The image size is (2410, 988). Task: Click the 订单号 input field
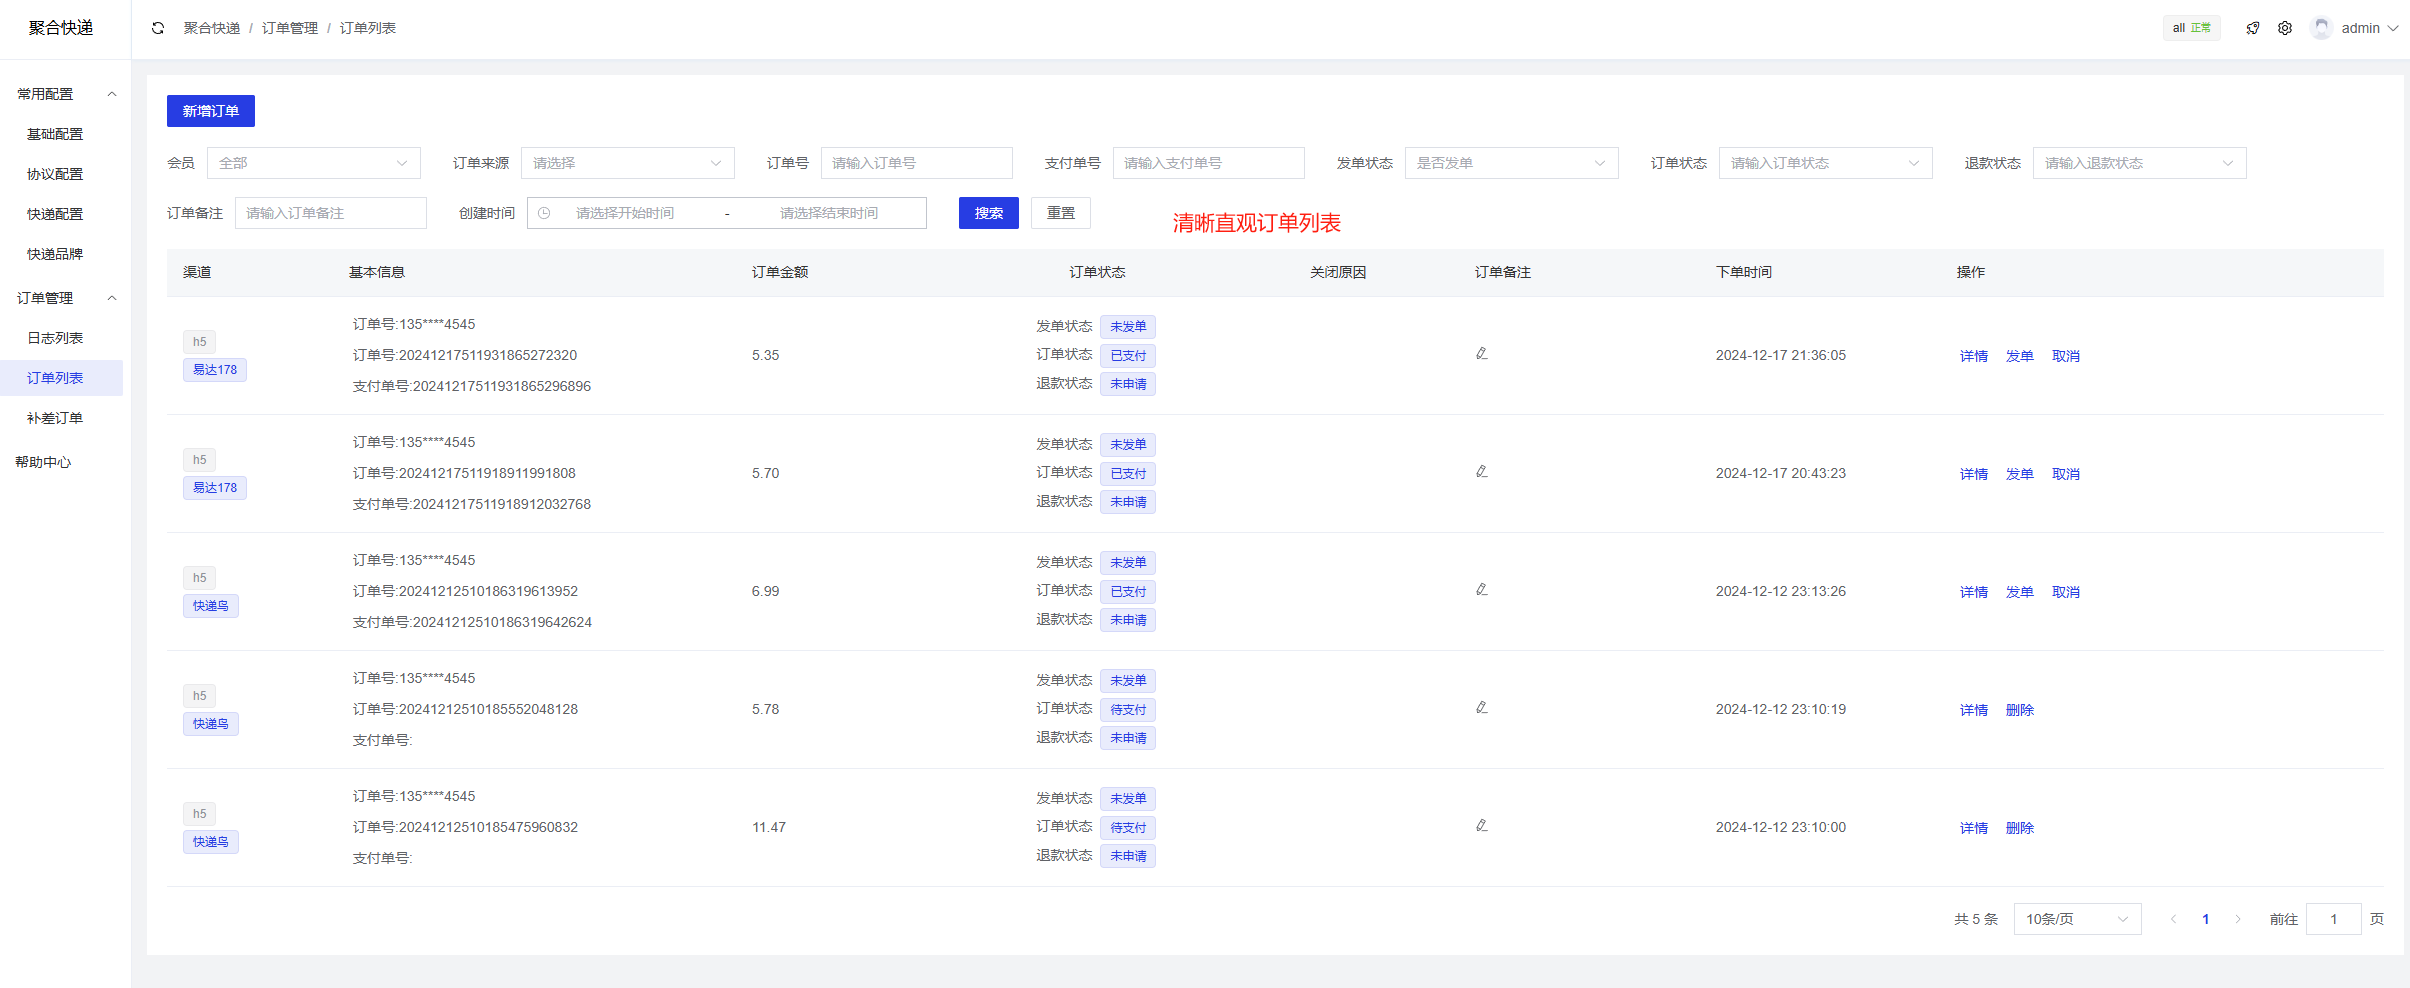[x=916, y=163]
